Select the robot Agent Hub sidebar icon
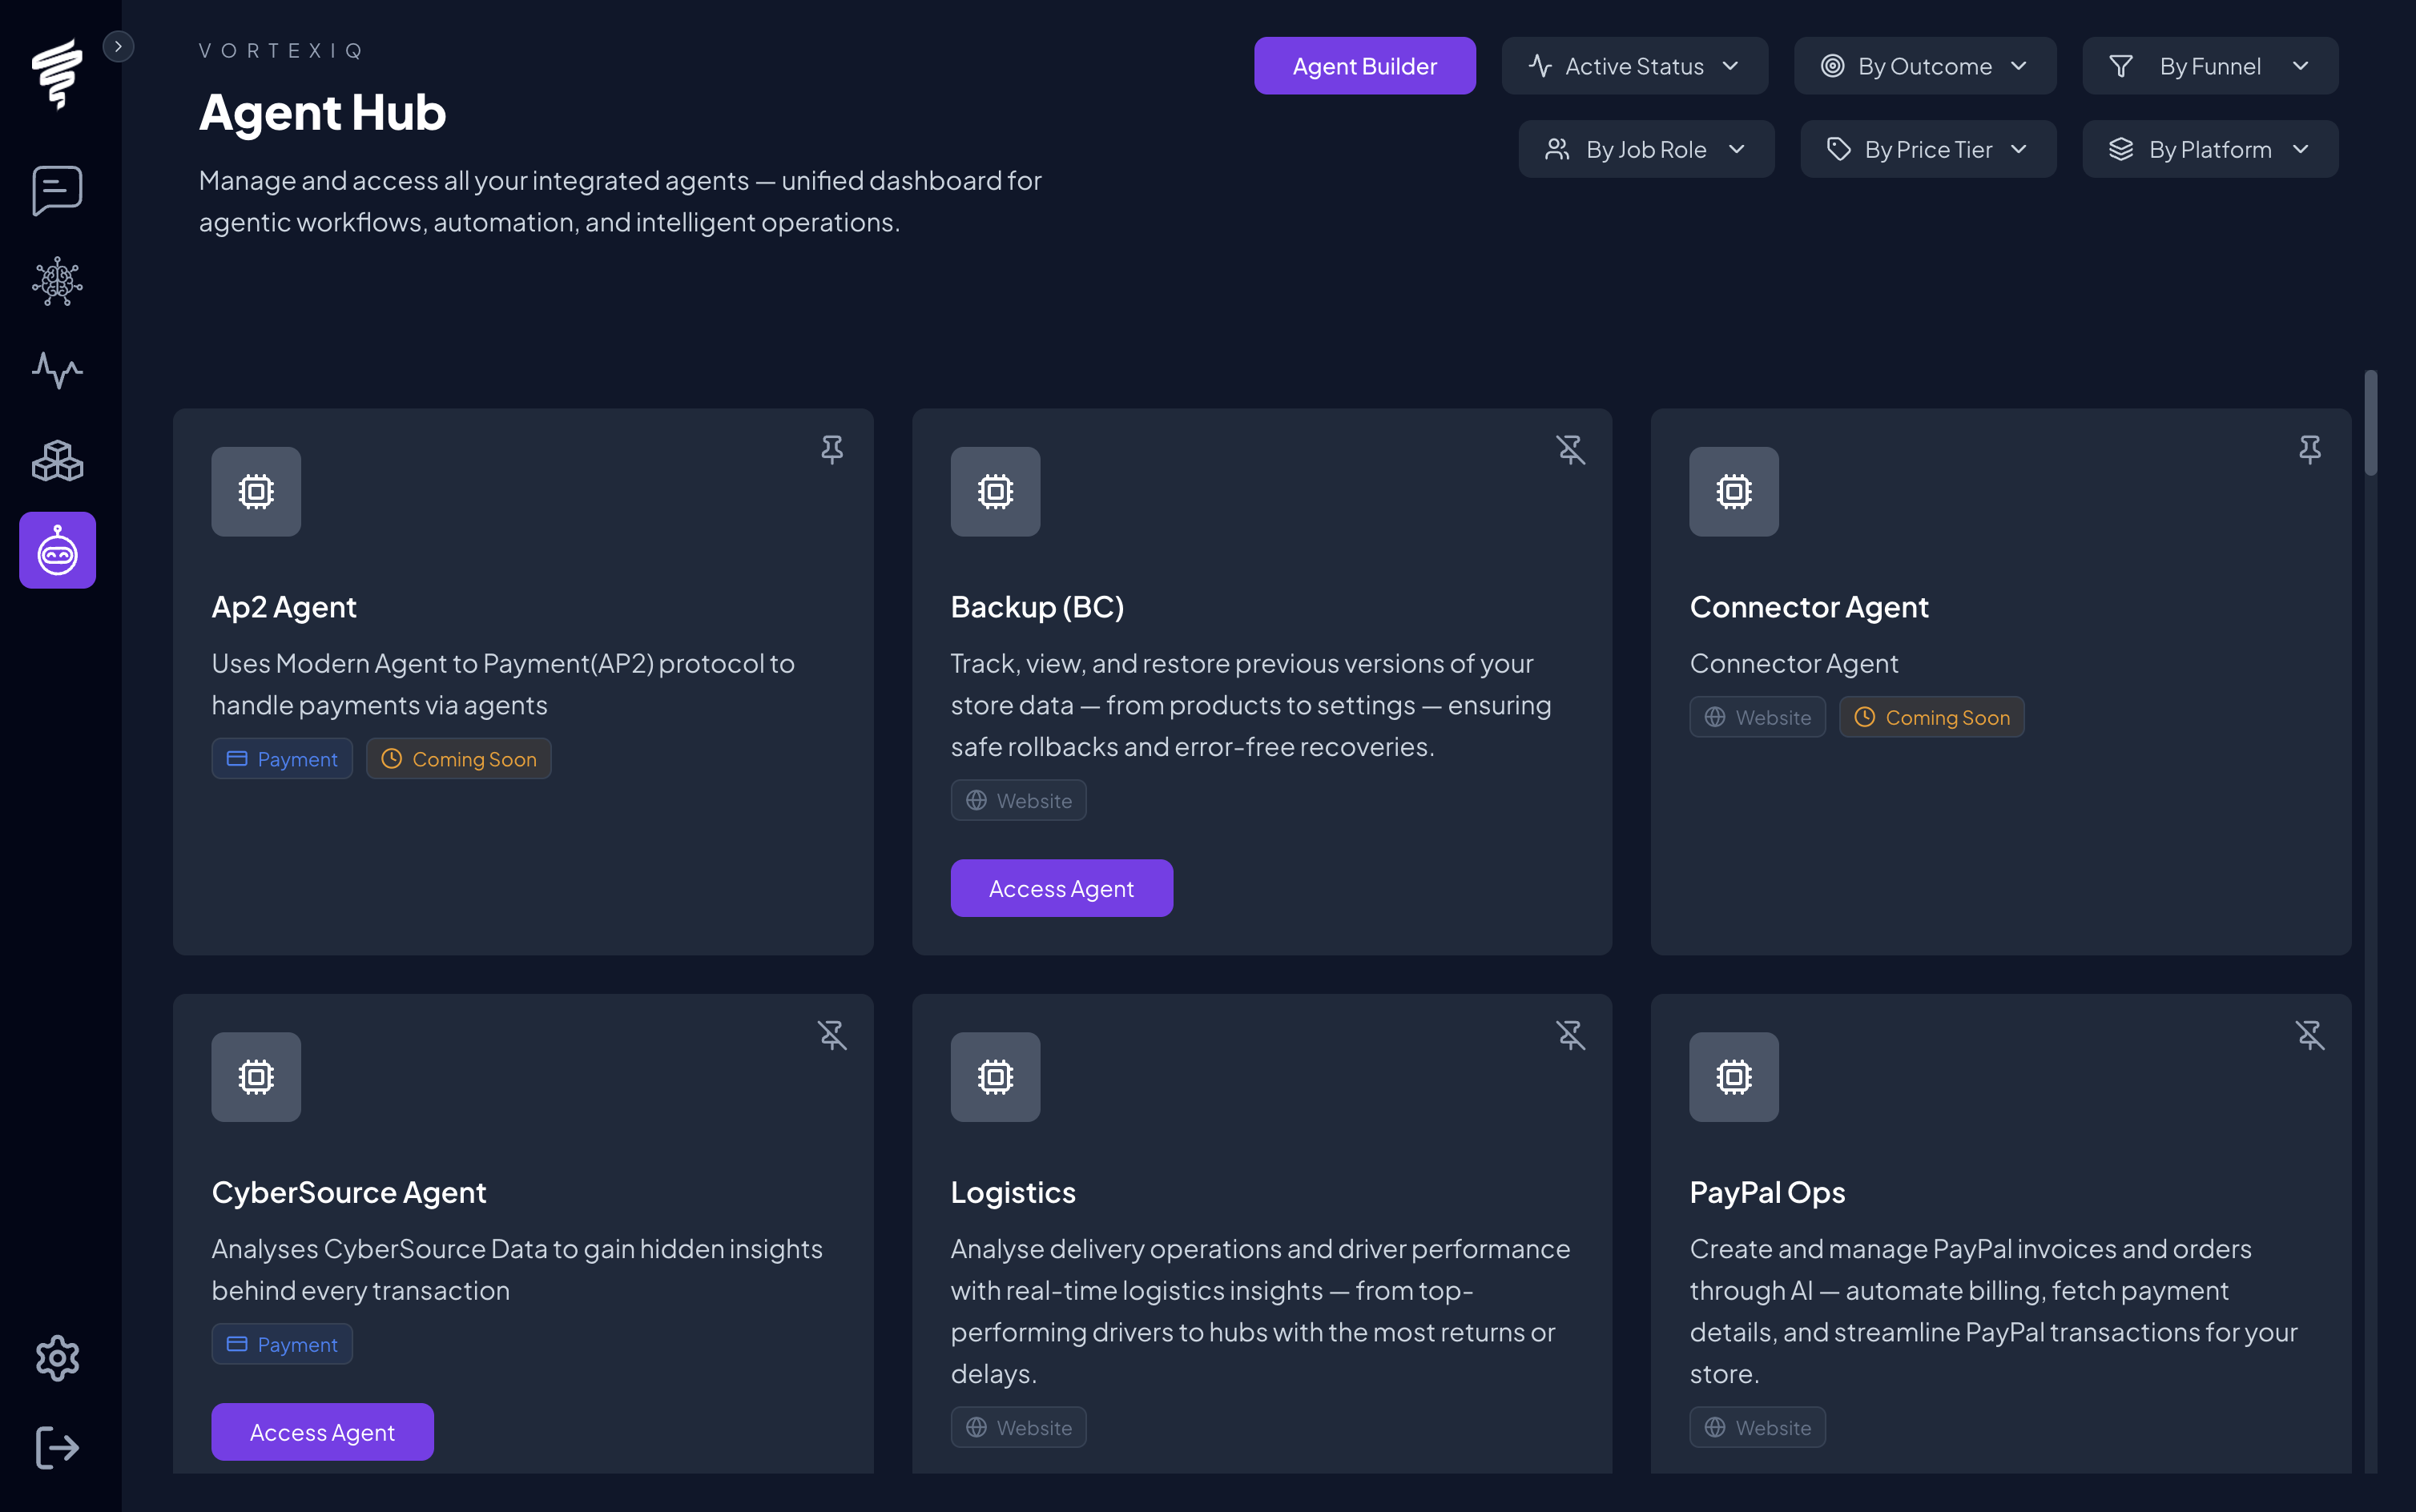The width and height of the screenshot is (2416, 1512). click(x=57, y=550)
